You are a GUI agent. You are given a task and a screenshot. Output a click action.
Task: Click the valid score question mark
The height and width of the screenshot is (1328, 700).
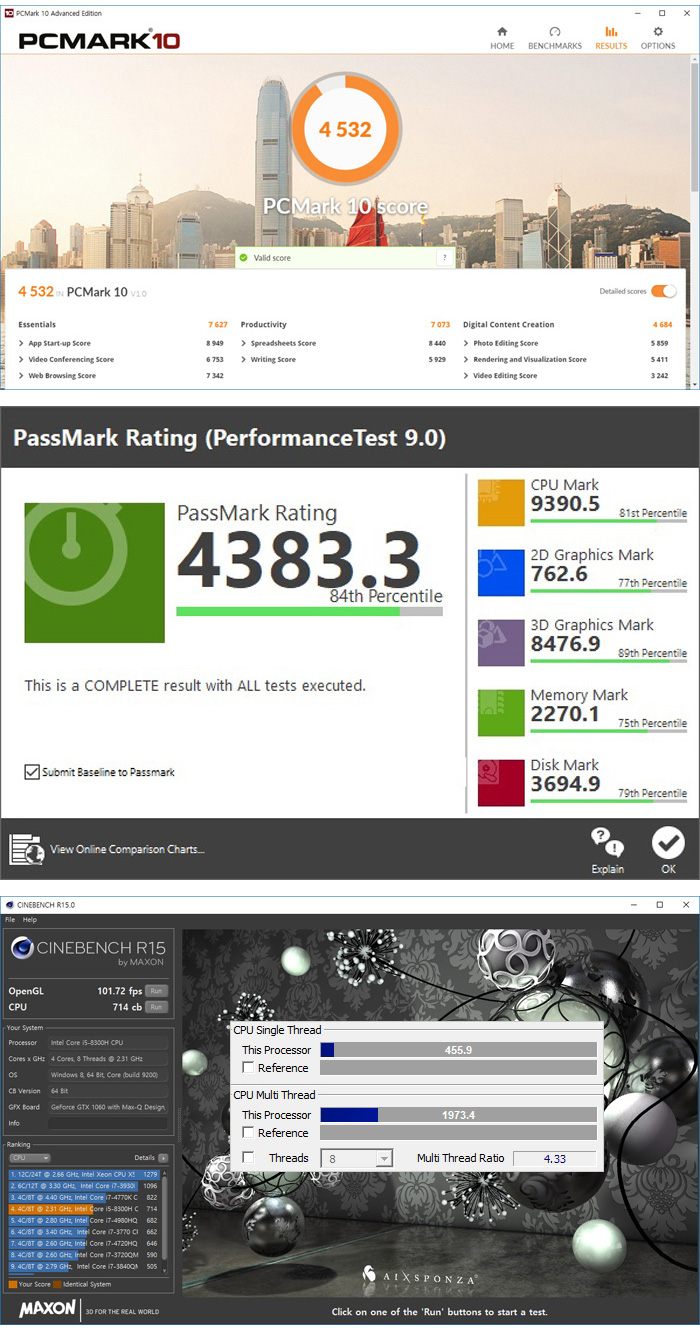(x=443, y=258)
